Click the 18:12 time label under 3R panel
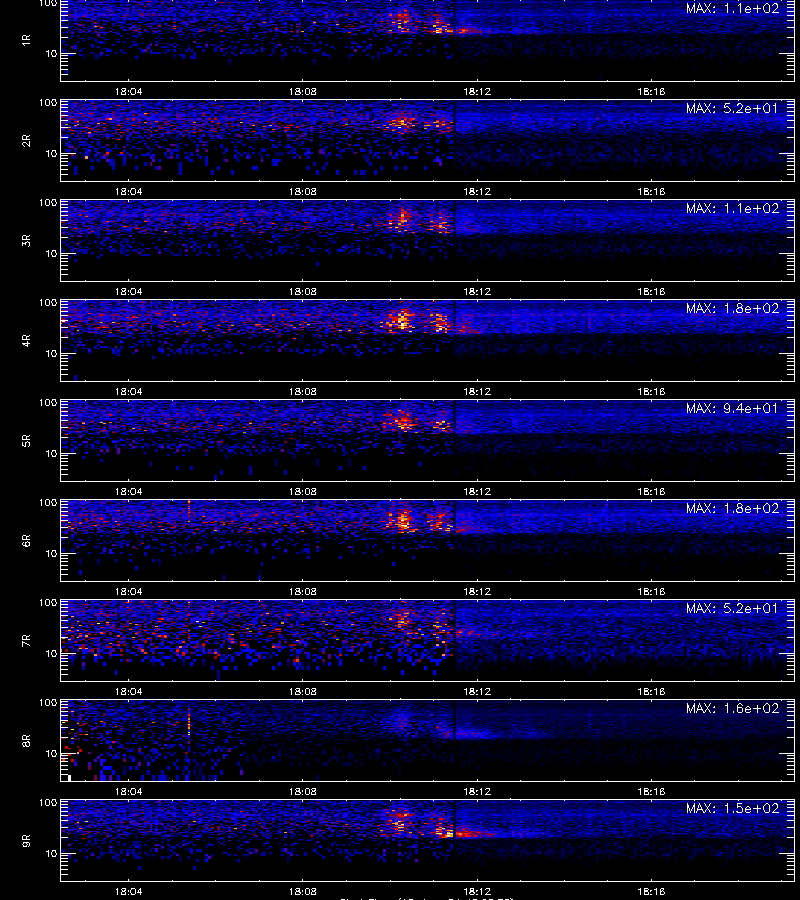The height and width of the screenshot is (900, 800). (x=477, y=292)
